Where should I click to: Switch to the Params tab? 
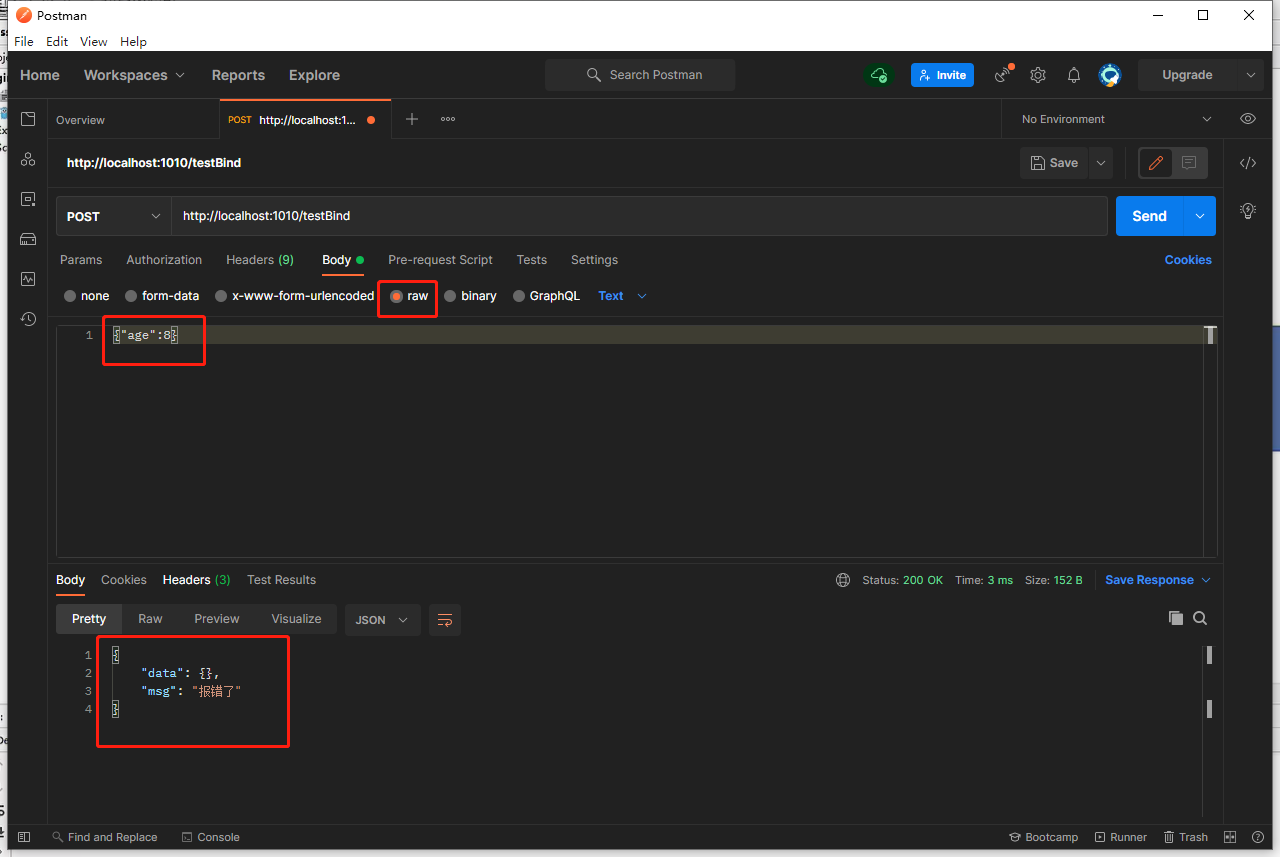81,260
